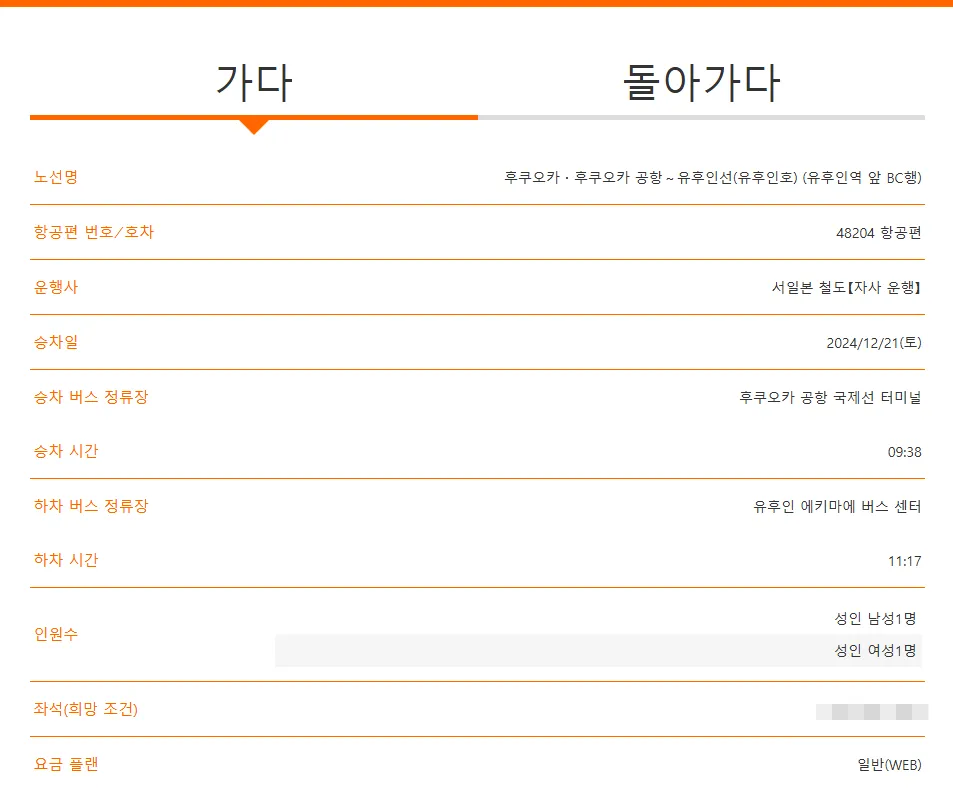Select the Fukuoka Airport ~ Yufuin route text

(712, 177)
